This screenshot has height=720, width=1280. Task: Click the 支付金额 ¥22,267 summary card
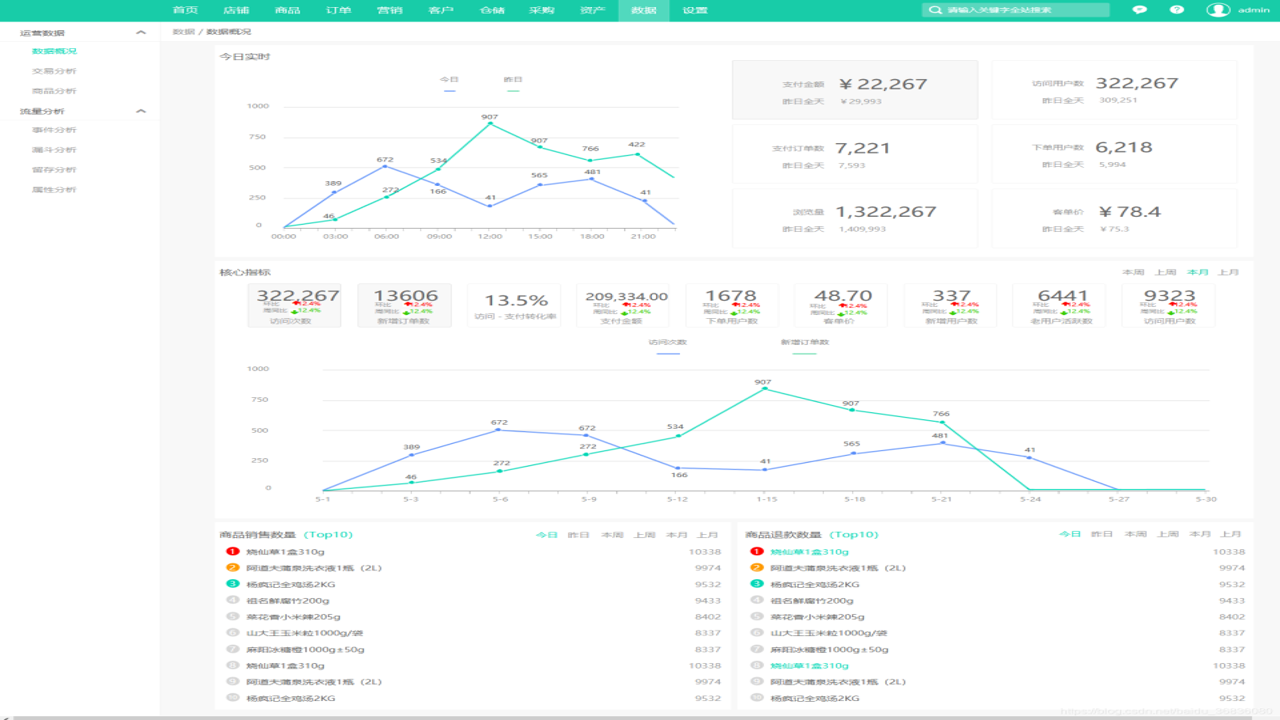pos(855,90)
